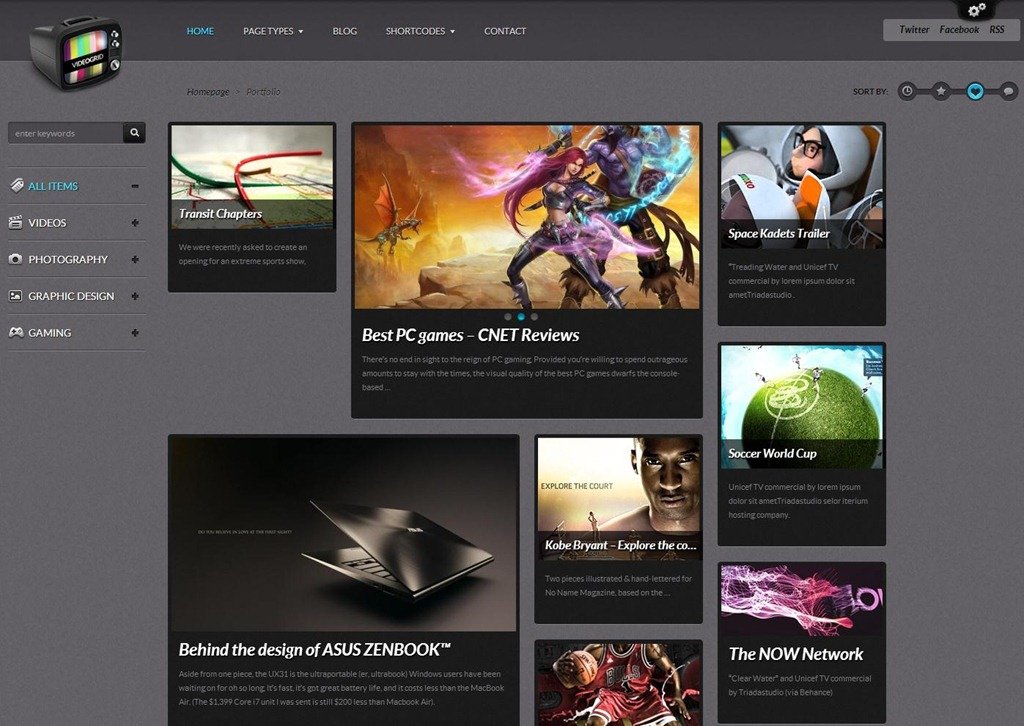Open The NOW Network title
This screenshot has height=726, width=1024.
(795, 654)
